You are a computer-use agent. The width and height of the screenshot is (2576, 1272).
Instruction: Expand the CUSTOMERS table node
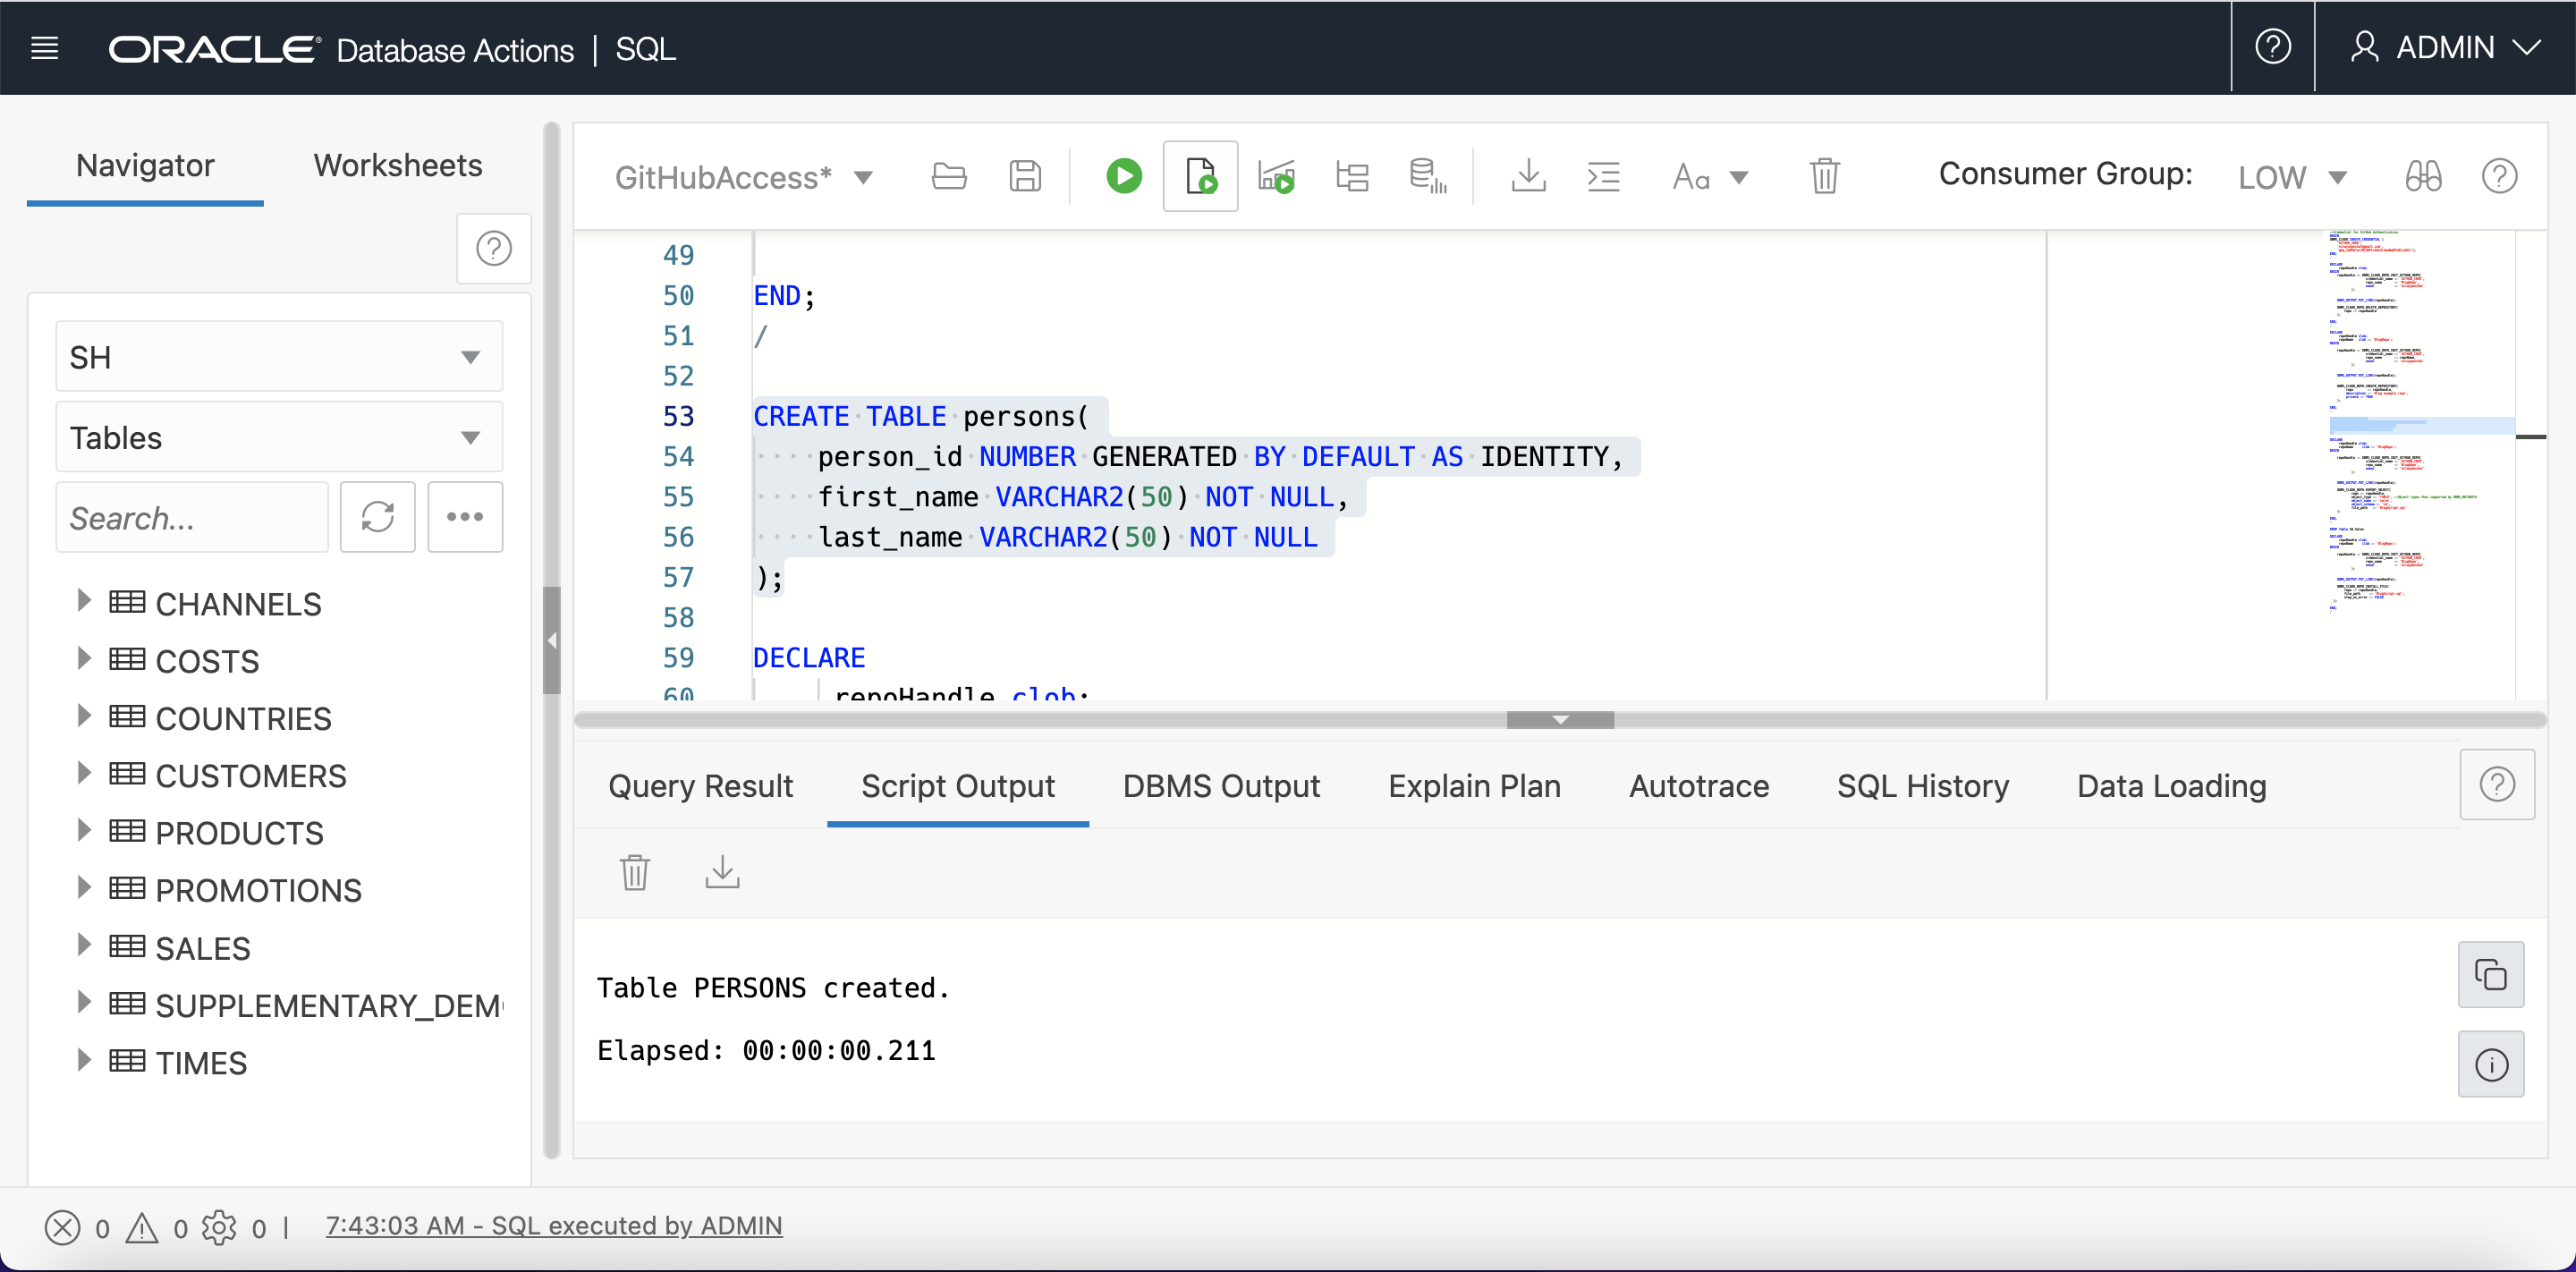pyautogui.click(x=84, y=773)
